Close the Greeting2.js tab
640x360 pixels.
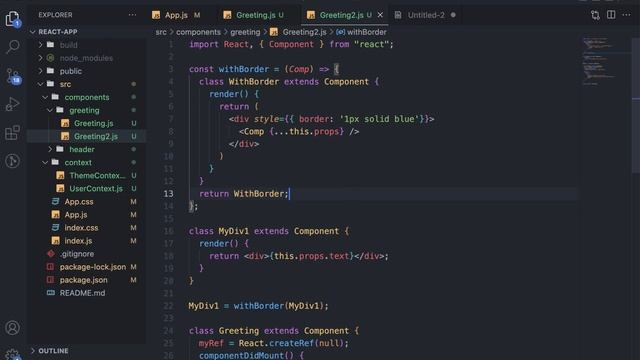pos(380,15)
